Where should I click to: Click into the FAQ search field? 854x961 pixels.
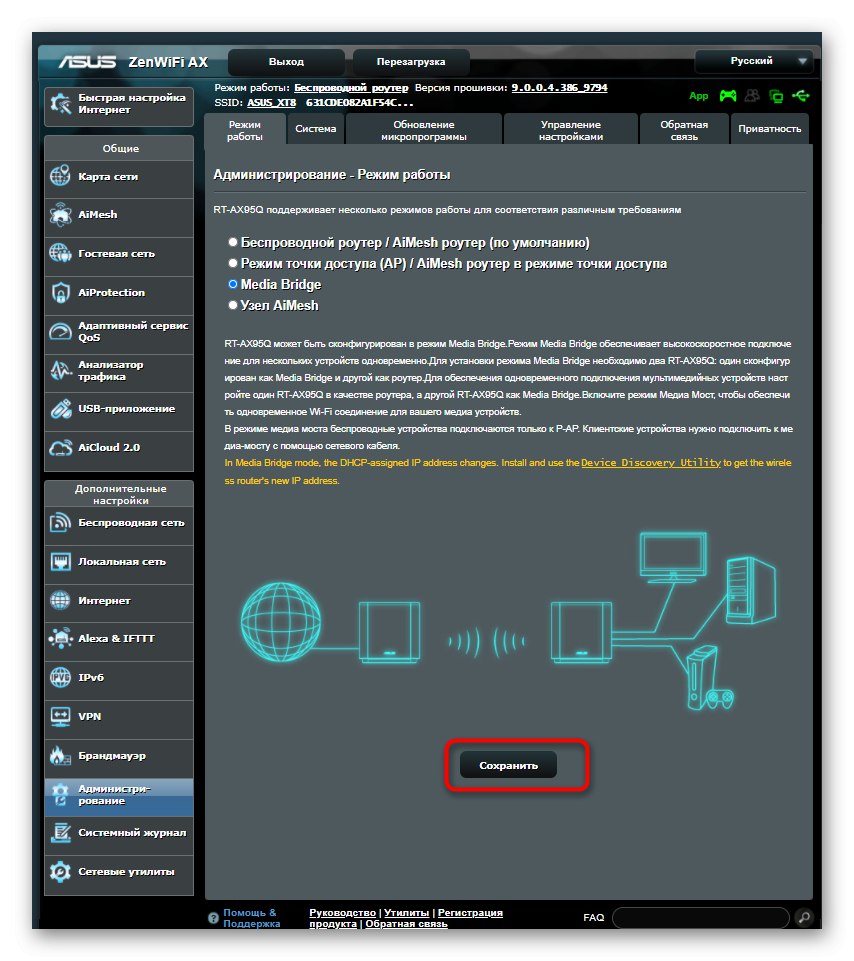click(x=701, y=917)
